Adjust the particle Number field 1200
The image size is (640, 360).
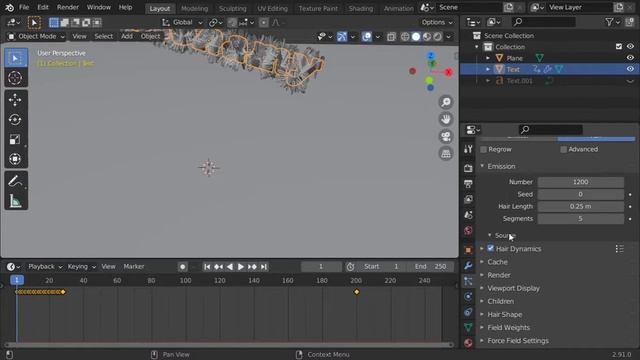(580, 182)
